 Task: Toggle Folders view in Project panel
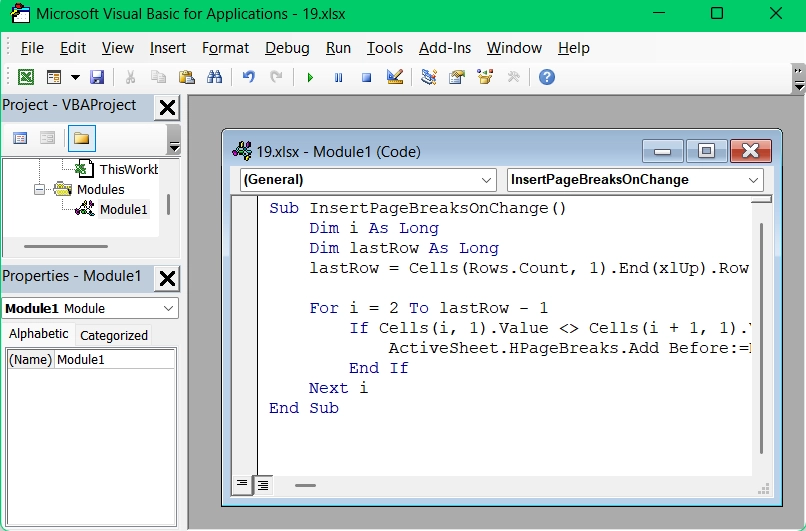click(81, 138)
